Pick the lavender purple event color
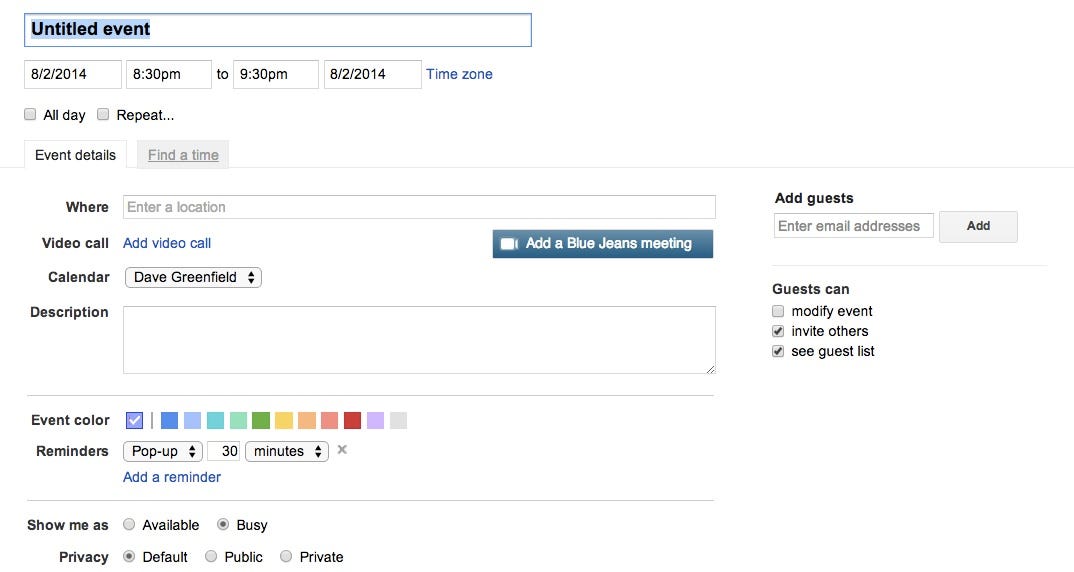1074x572 pixels. [x=375, y=420]
